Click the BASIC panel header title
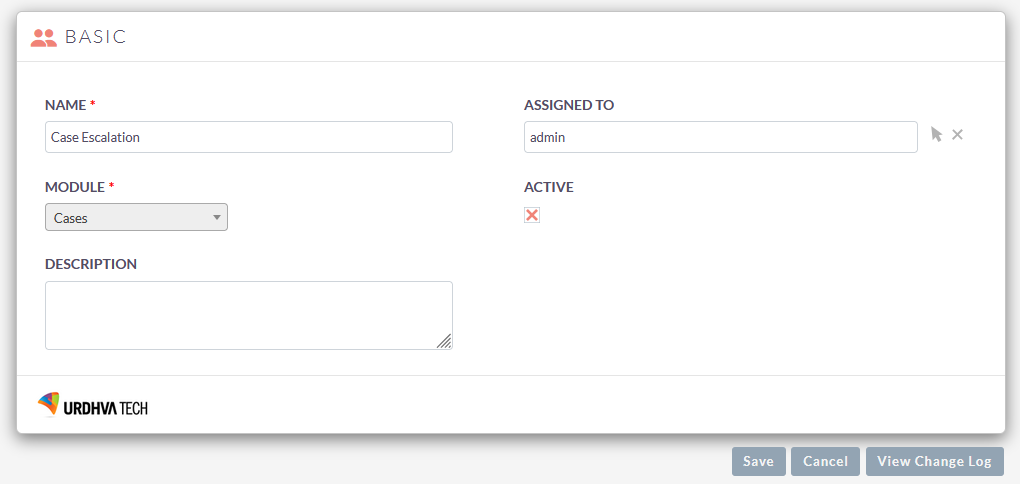The image size is (1020, 484). pyautogui.click(x=96, y=38)
